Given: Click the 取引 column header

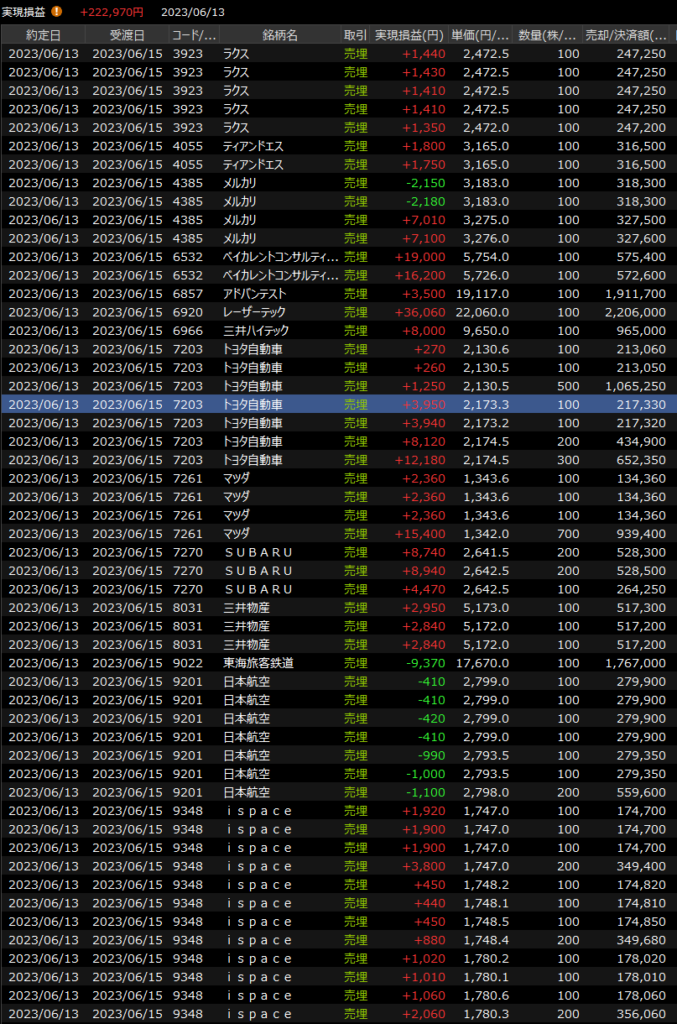Looking at the screenshot, I should click(355, 35).
